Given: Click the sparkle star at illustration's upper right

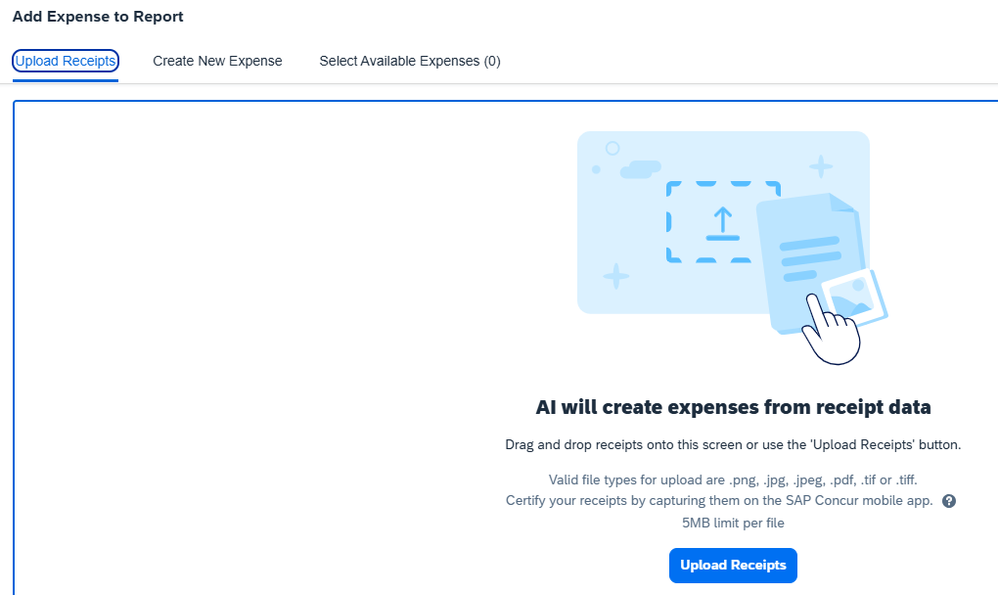Looking at the screenshot, I should click(820, 167).
